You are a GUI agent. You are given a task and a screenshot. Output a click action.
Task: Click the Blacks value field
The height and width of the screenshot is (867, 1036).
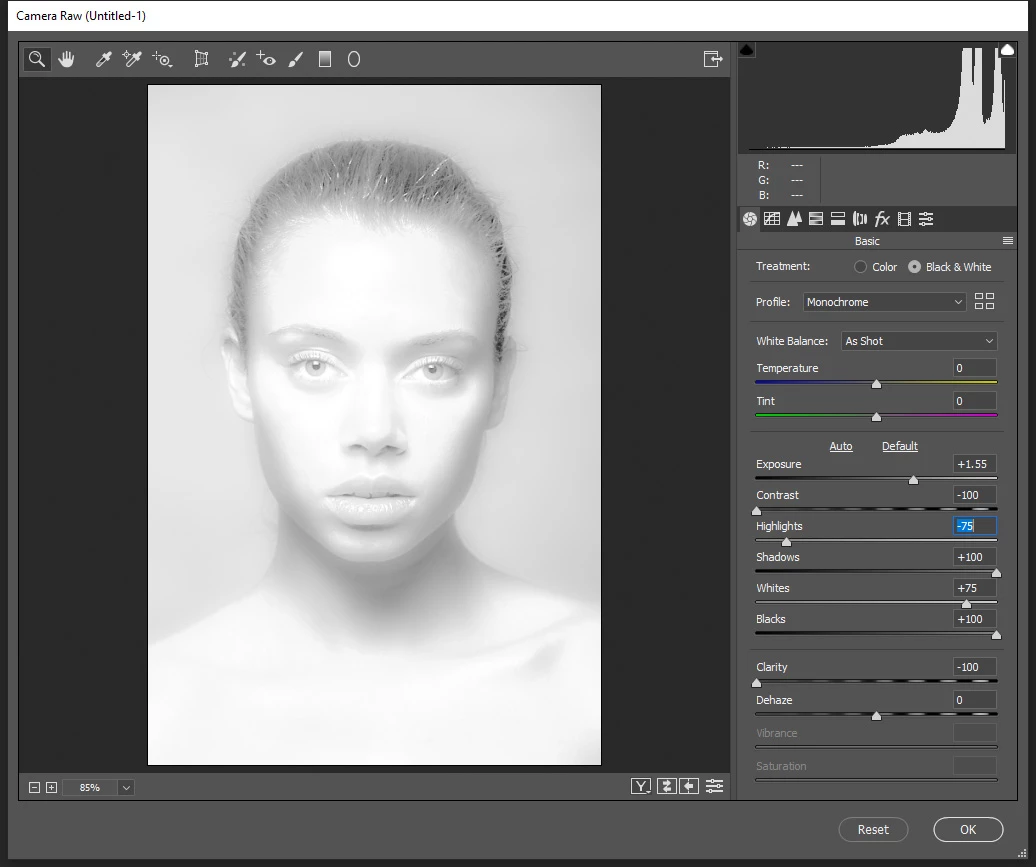point(975,619)
